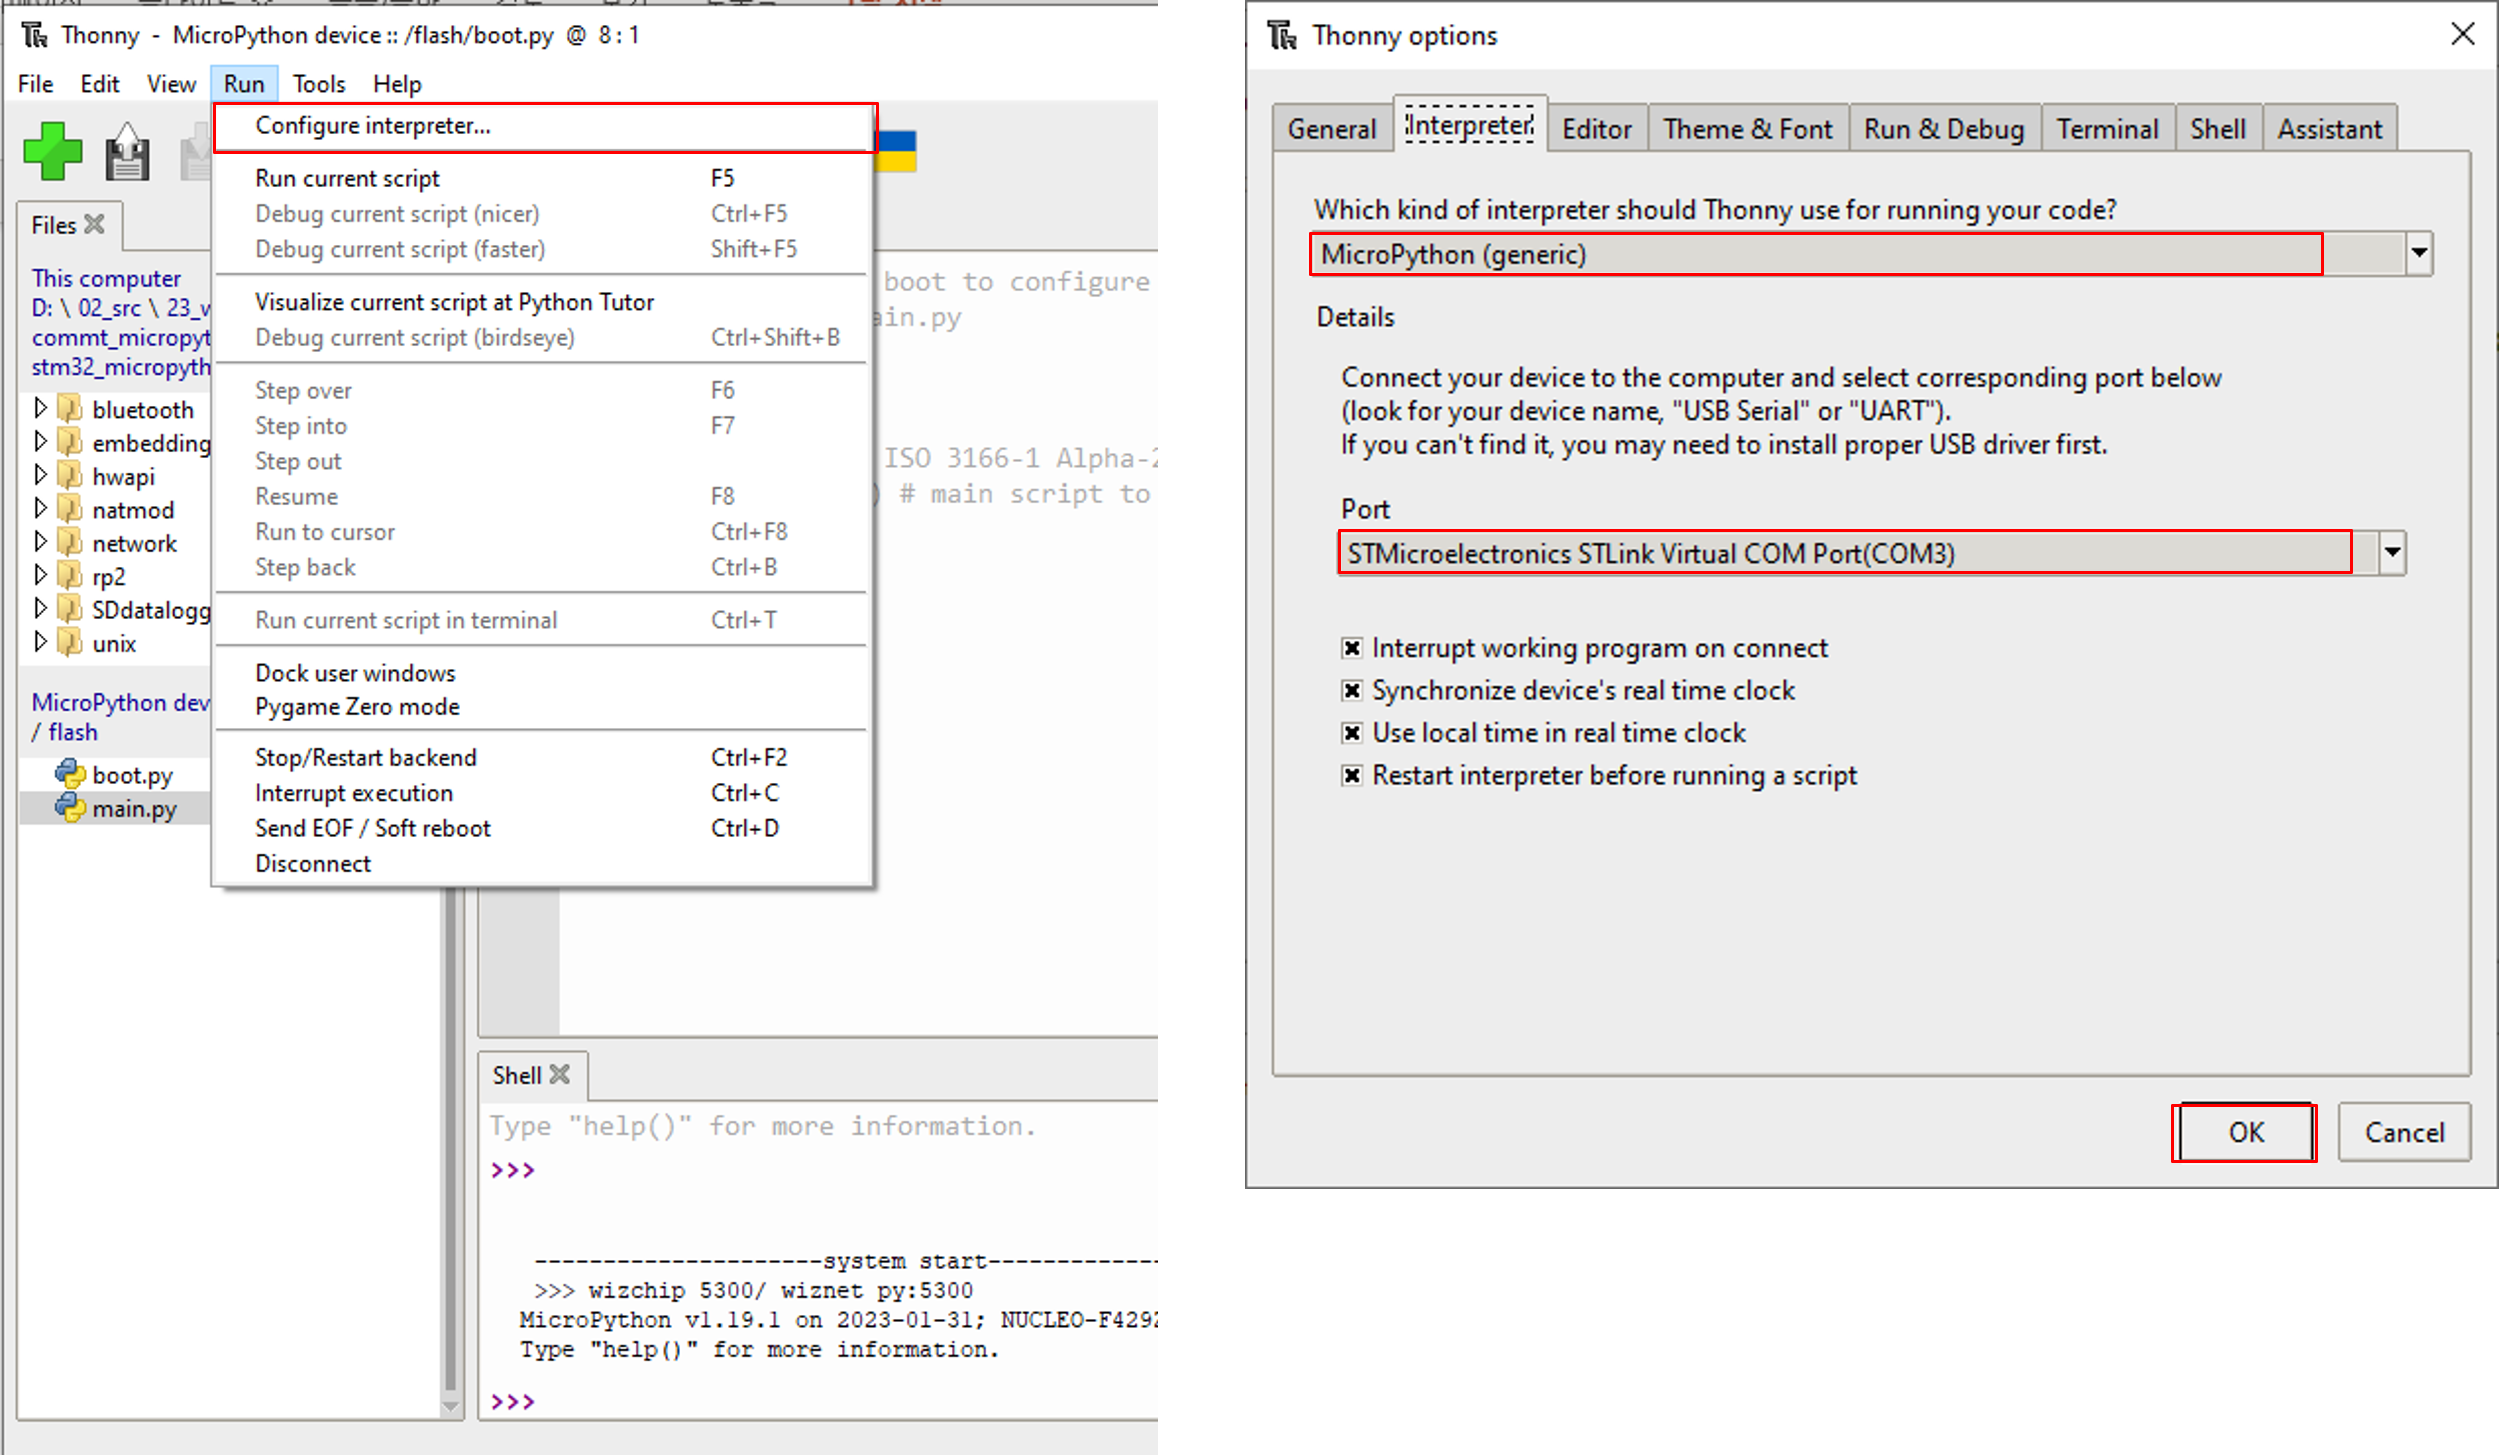This screenshot has width=2499, height=1455.
Task: Select boot.py in the MicroPython device panel
Action: point(131,773)
